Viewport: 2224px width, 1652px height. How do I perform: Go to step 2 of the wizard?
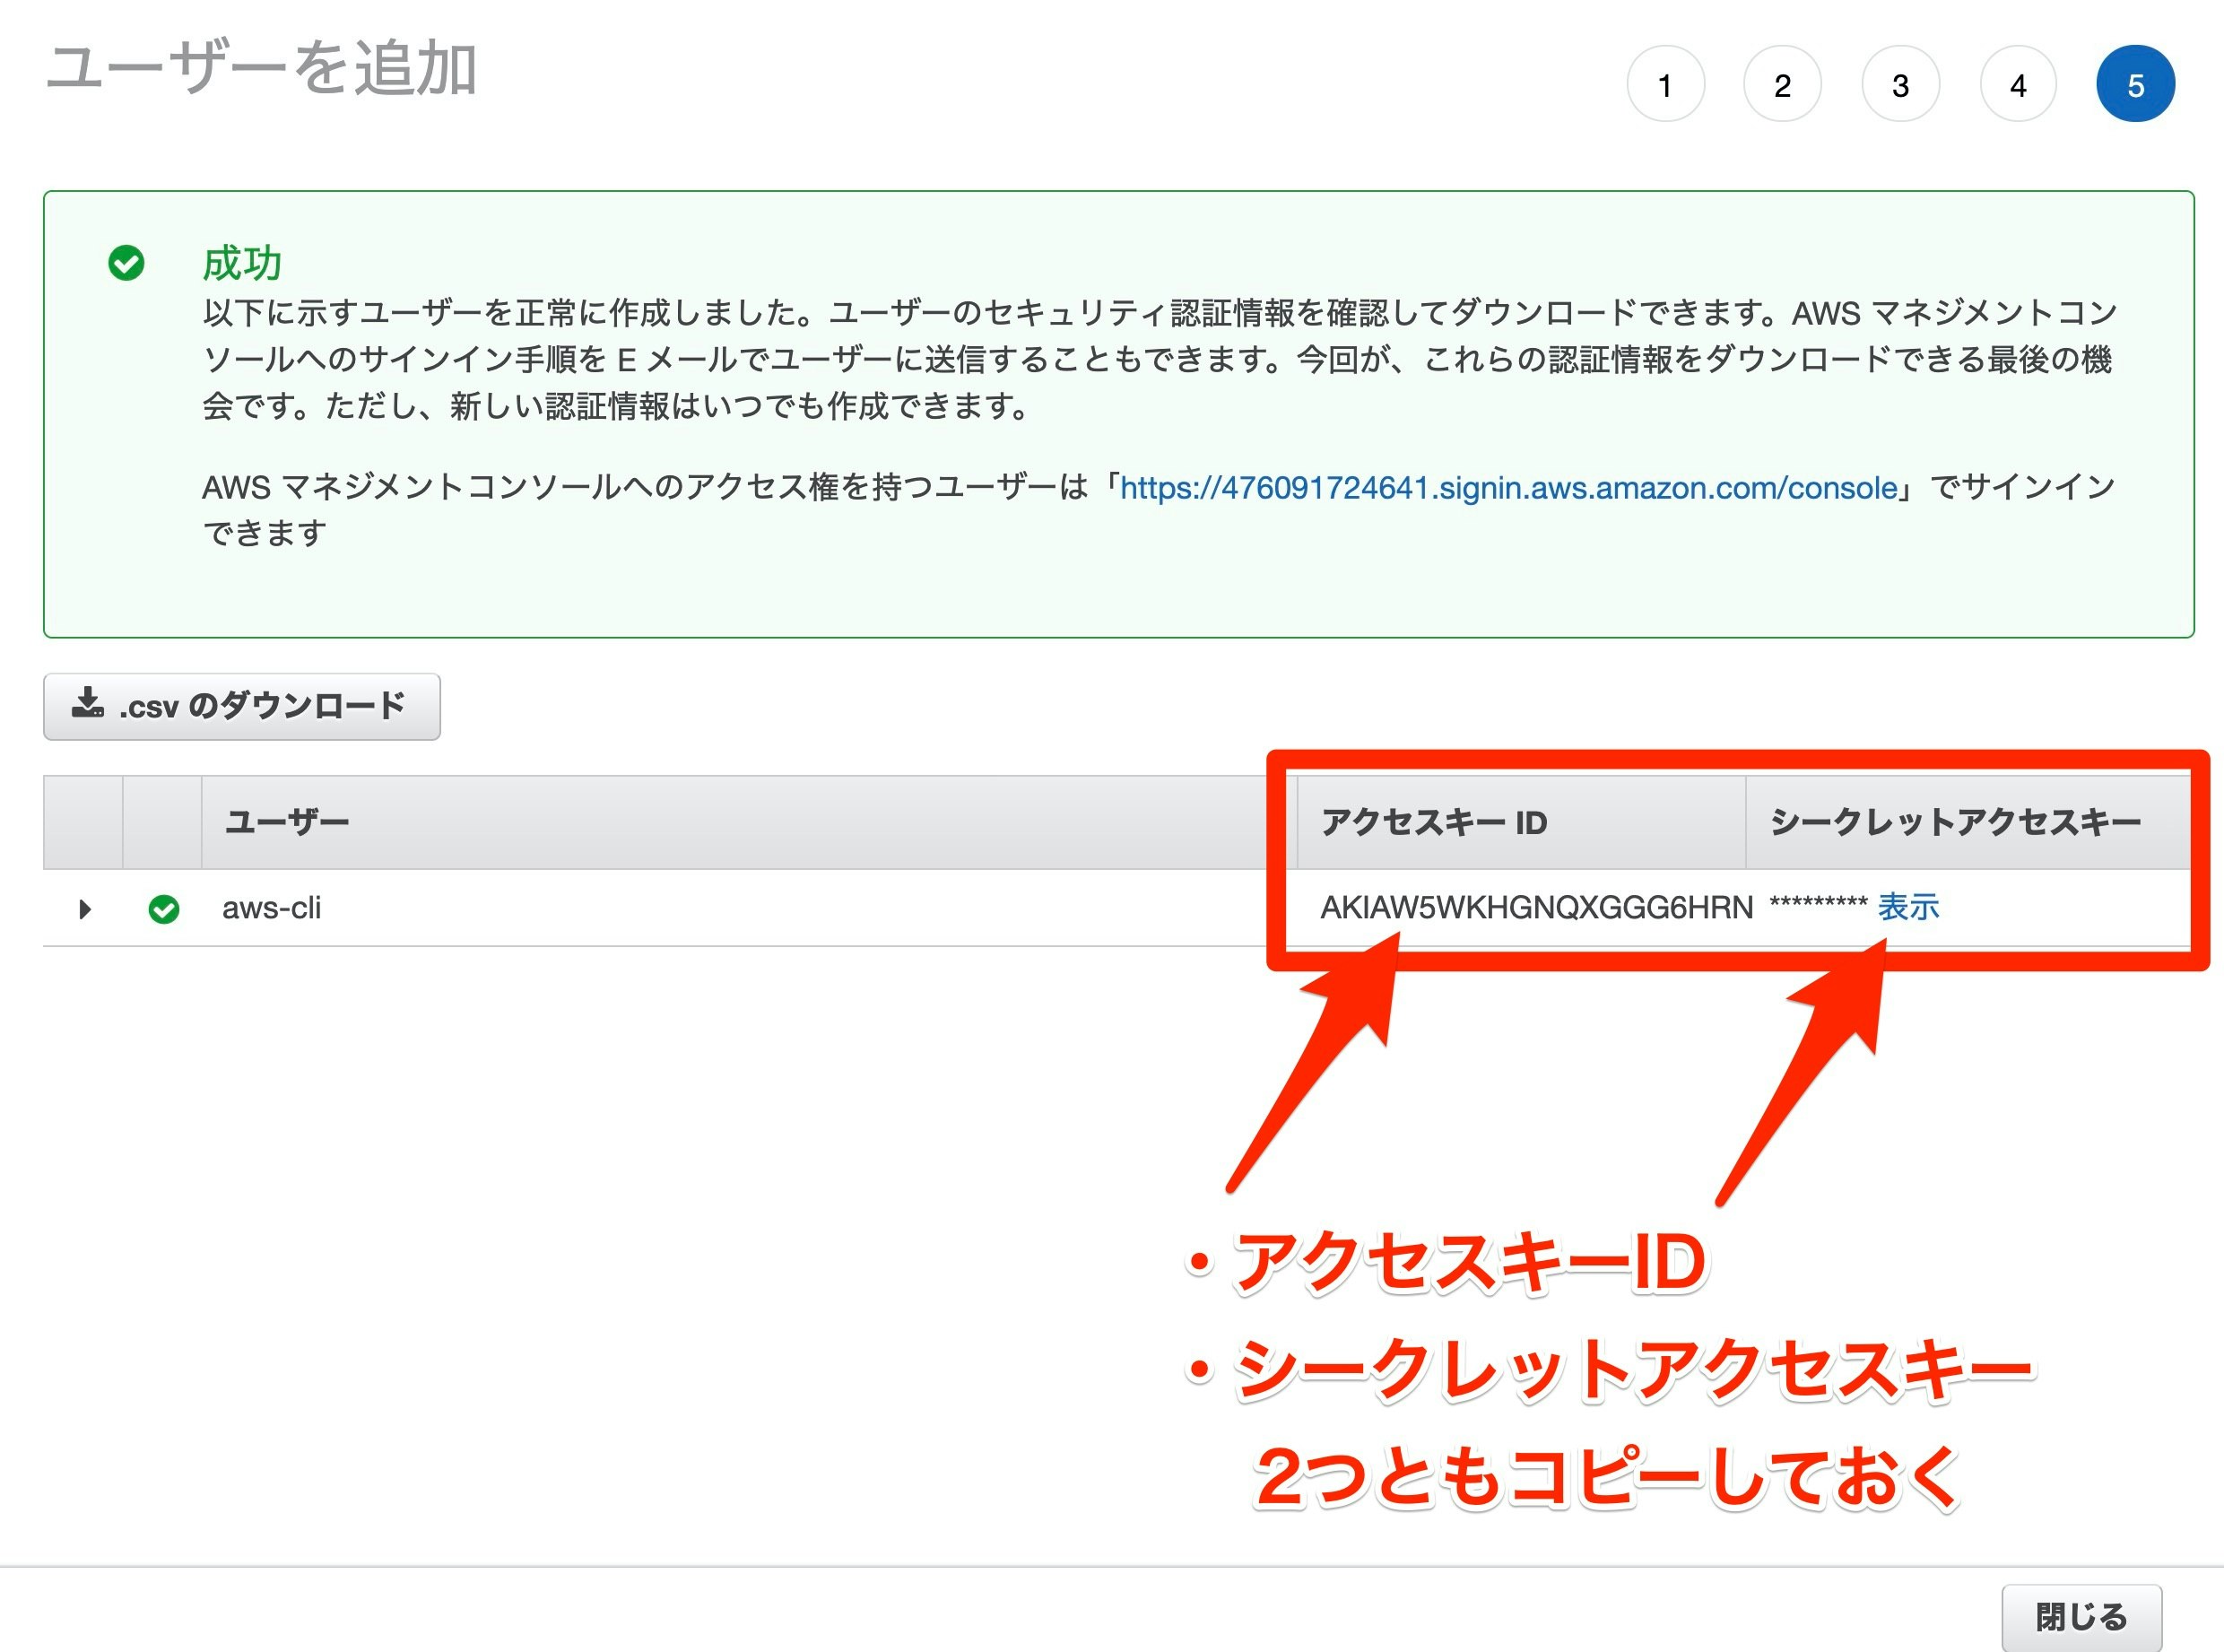(x=1782, y=85)
